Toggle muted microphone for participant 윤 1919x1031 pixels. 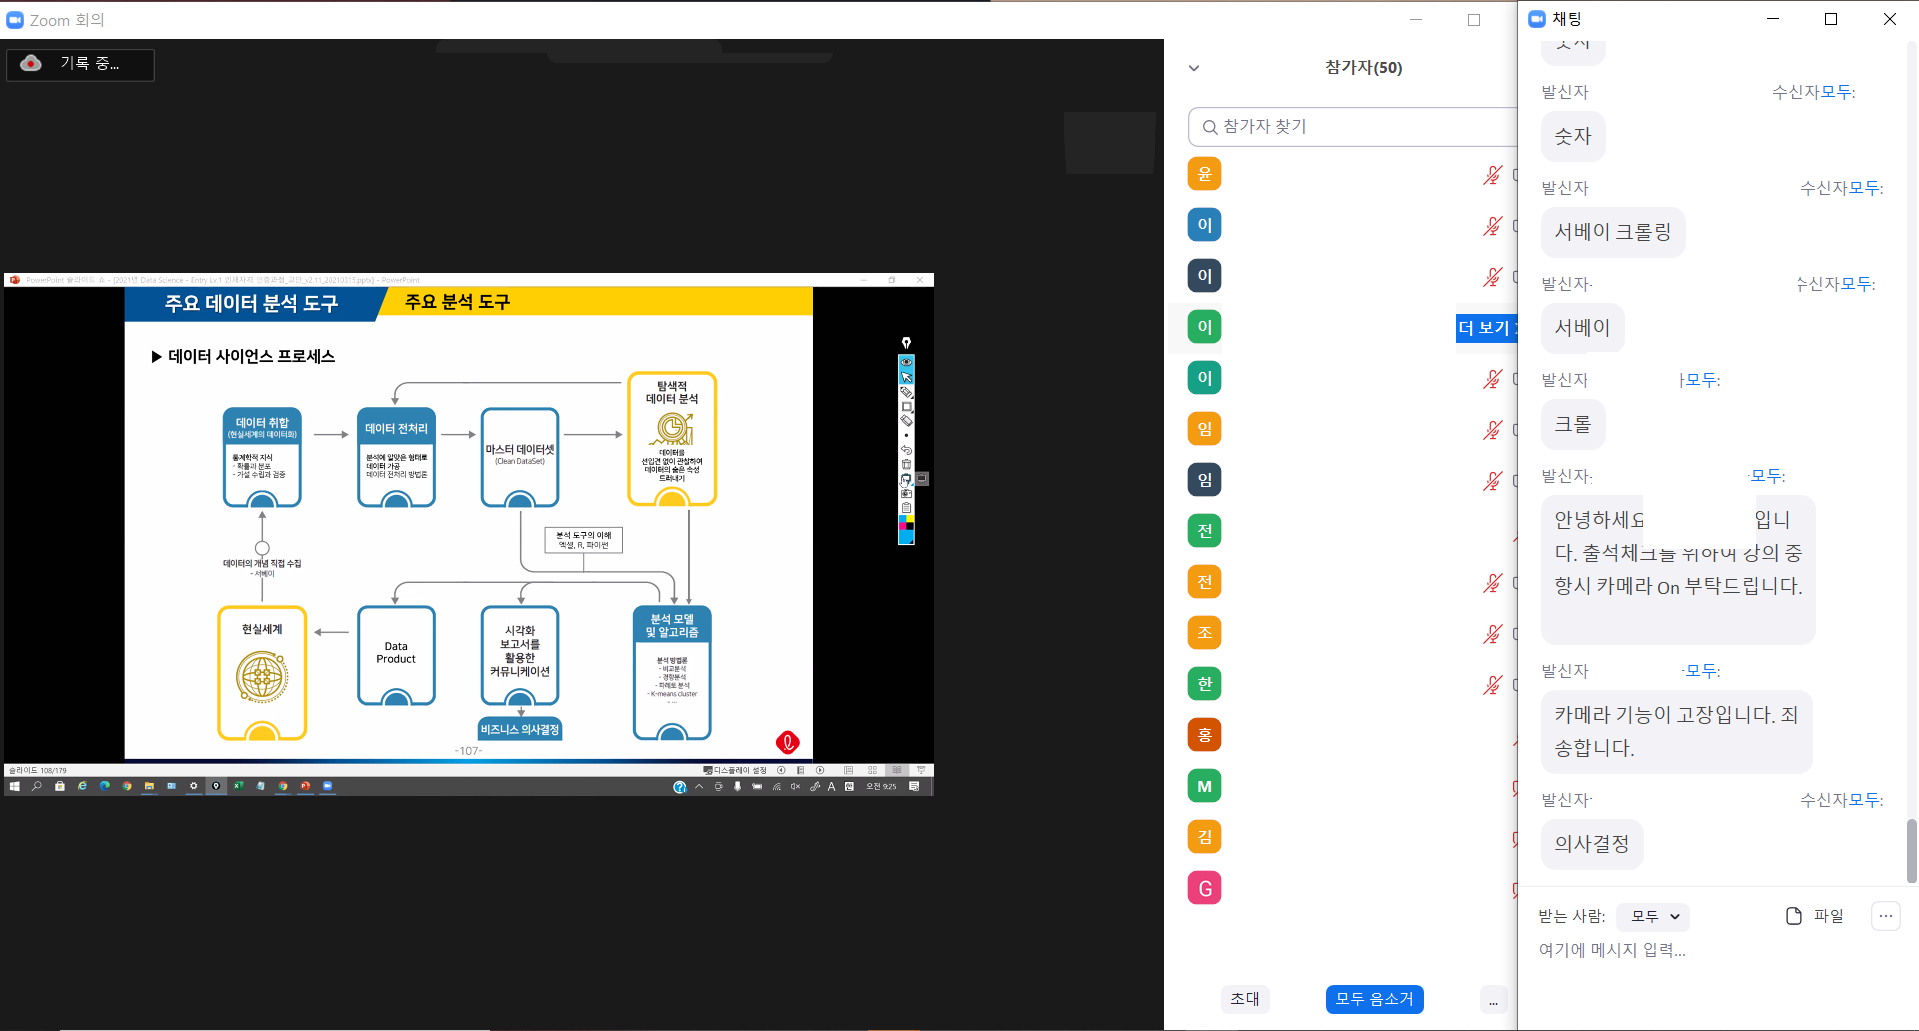pyautogui.click(x=1492, y=175)
